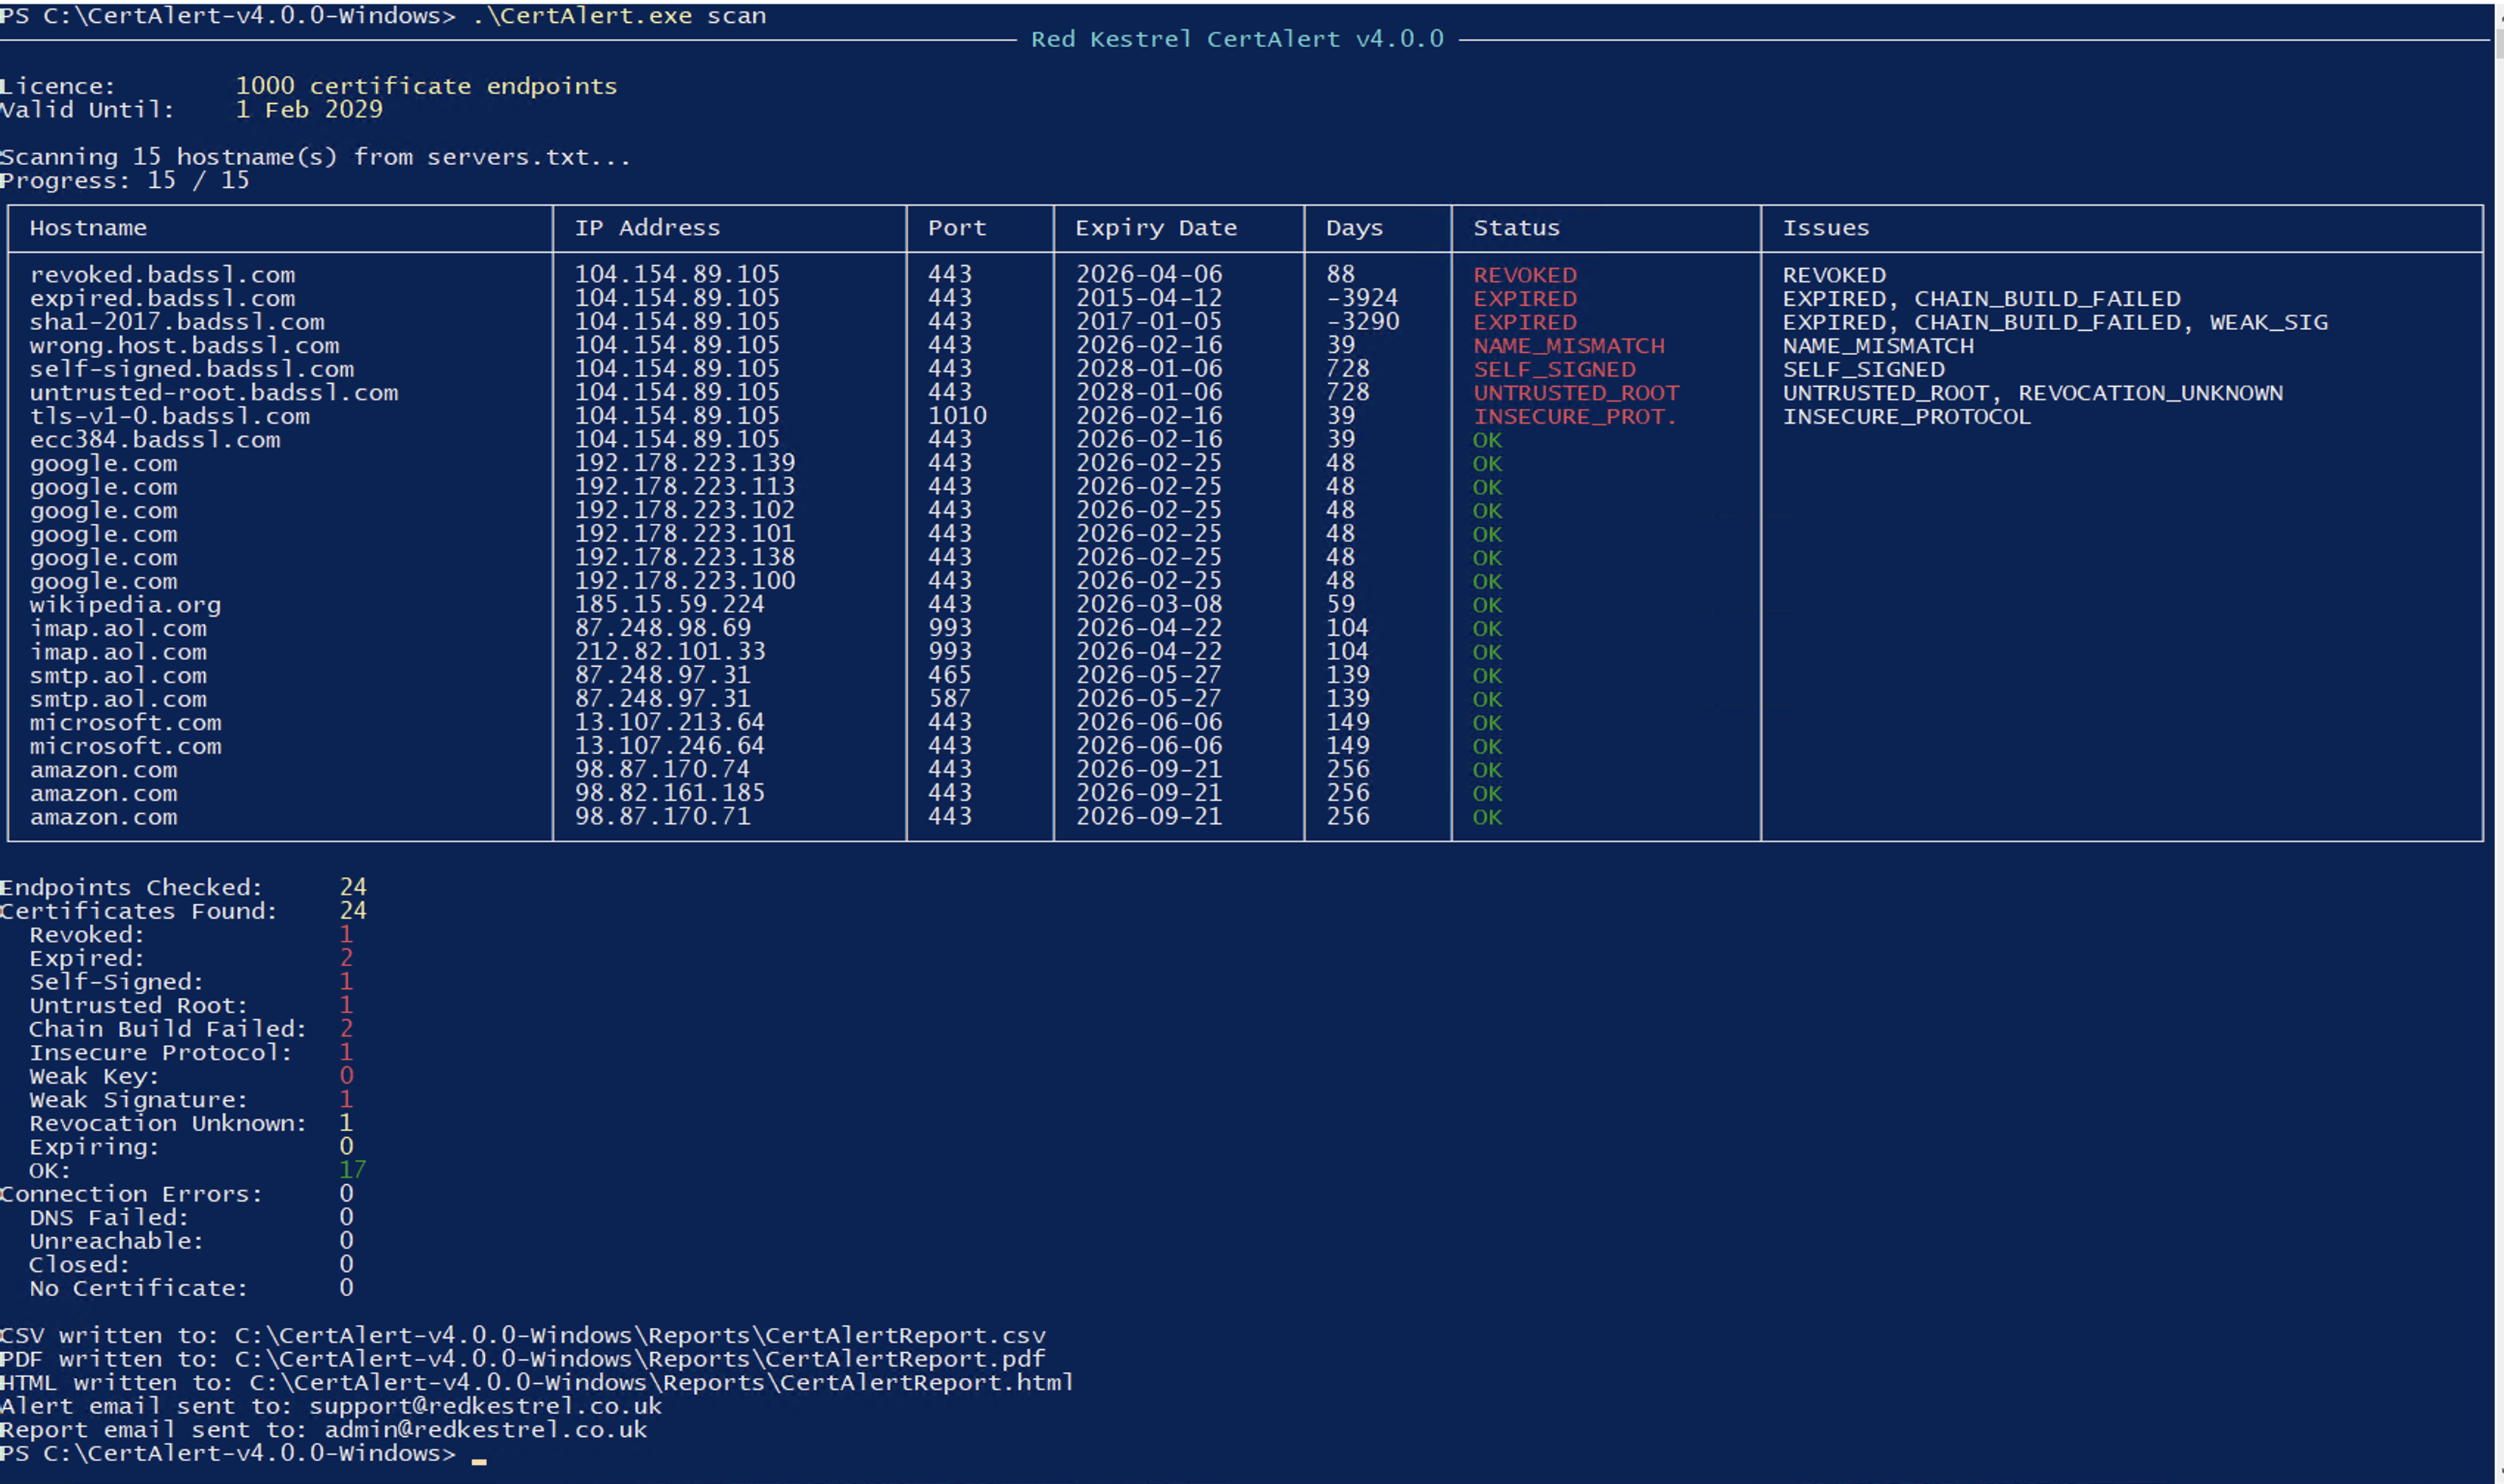Select the hostname "expired.badssl.com"

(162, 298)
